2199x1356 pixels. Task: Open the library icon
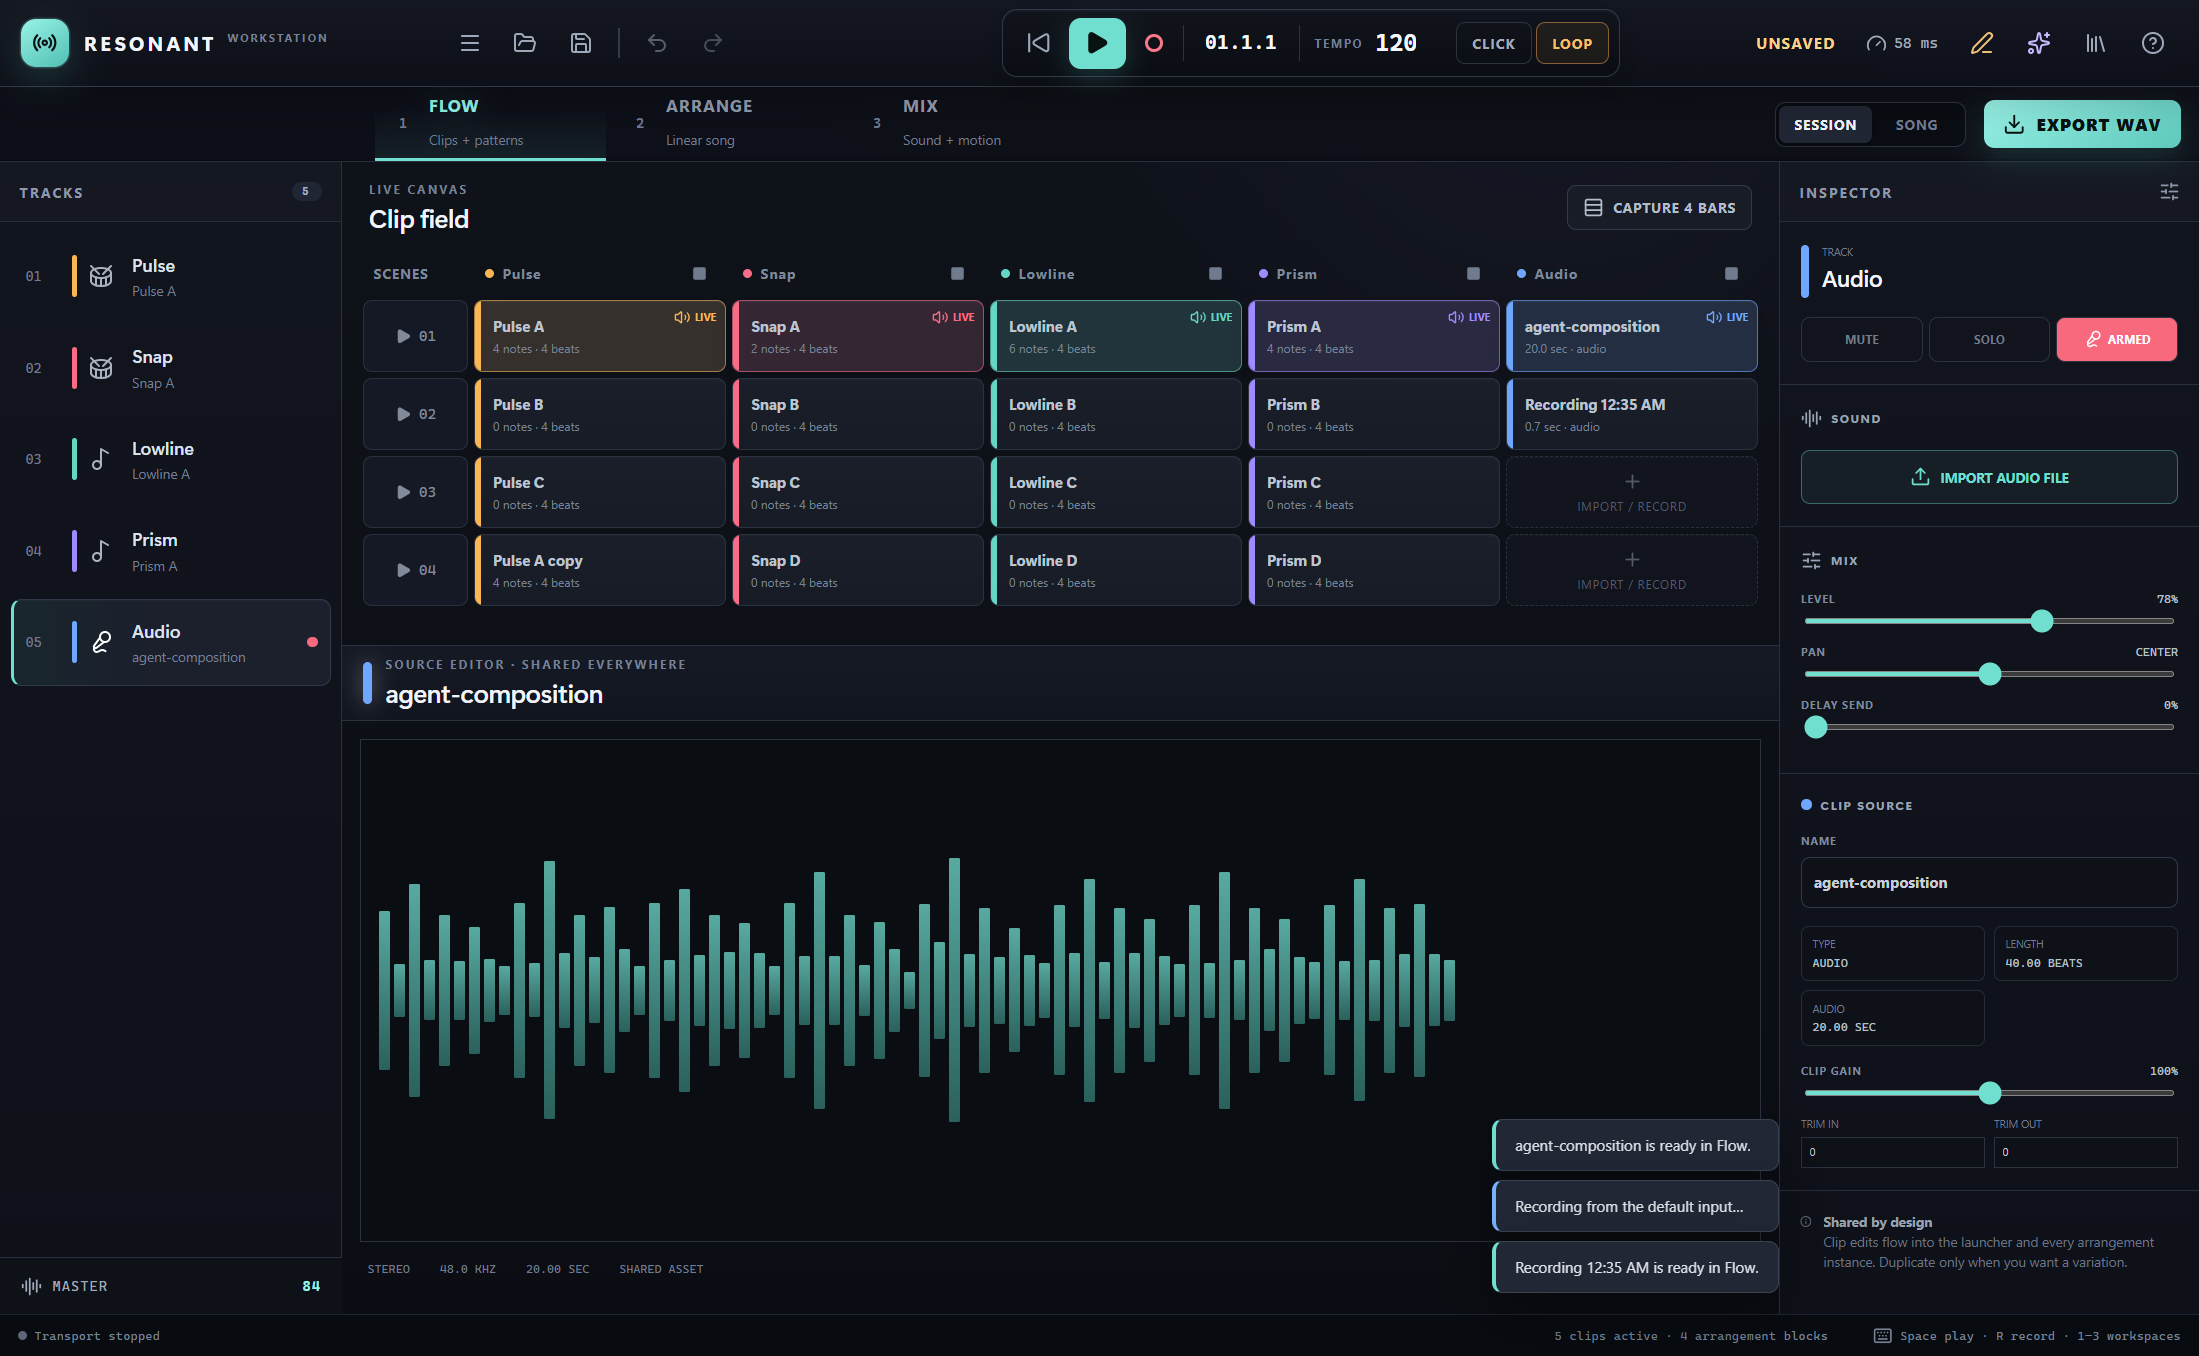(2096, 43)
